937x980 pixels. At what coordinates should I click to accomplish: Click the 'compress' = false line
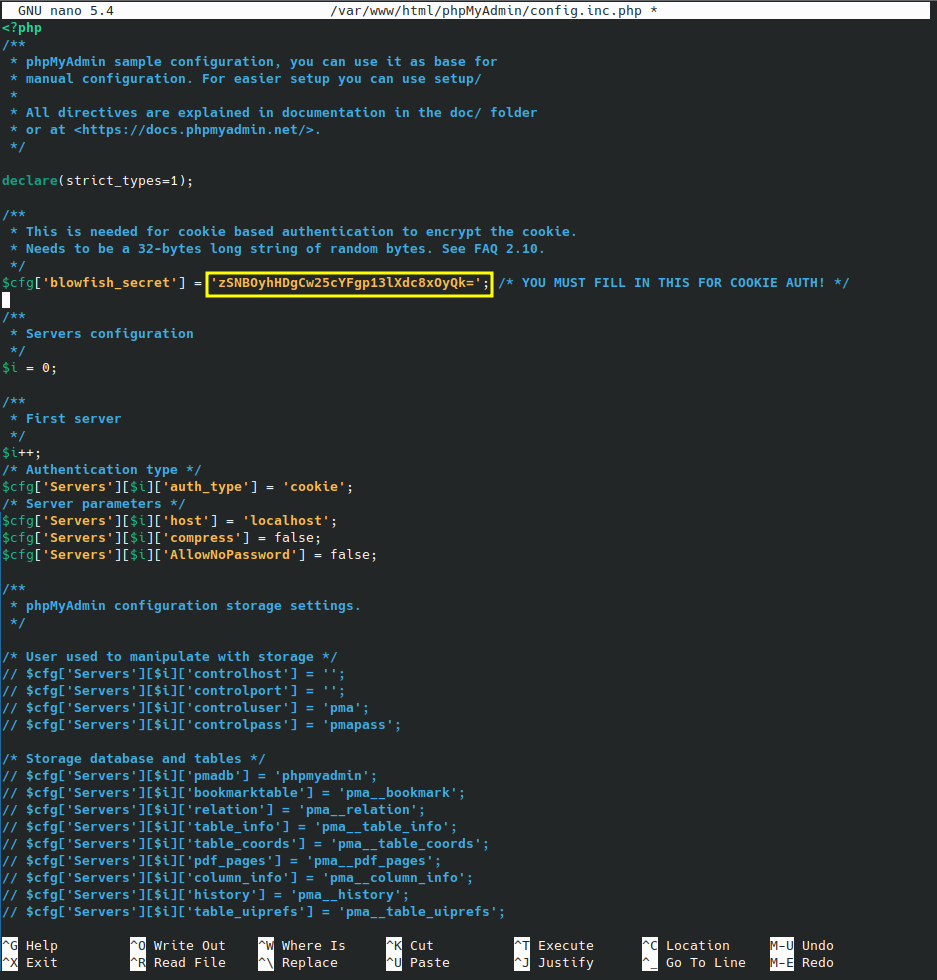(x=161, y=538)
